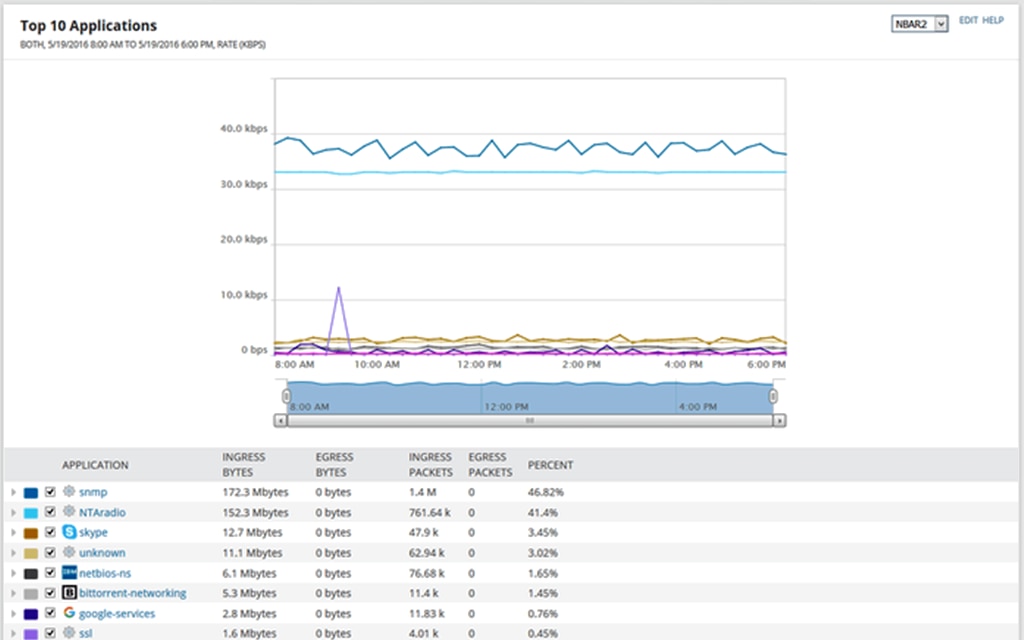Click the Skype application icon

pos(69,532)
